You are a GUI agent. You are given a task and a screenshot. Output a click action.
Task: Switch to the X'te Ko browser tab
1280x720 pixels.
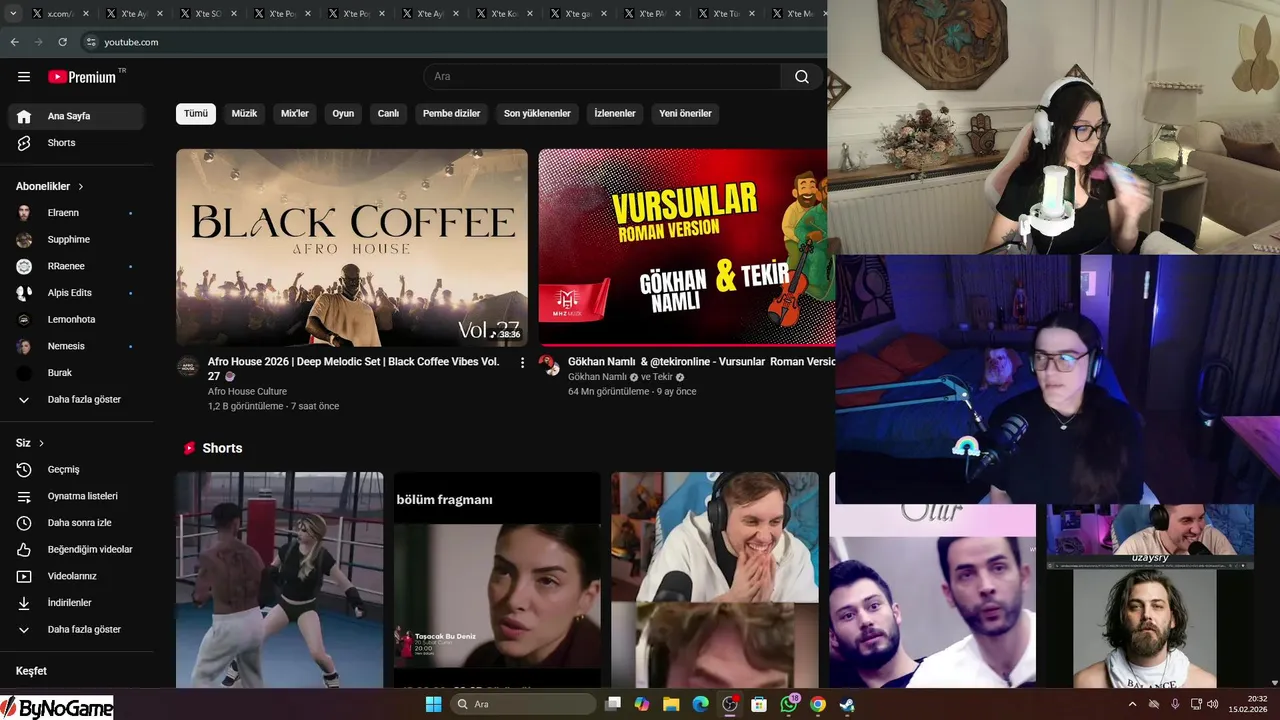(504, 14)
